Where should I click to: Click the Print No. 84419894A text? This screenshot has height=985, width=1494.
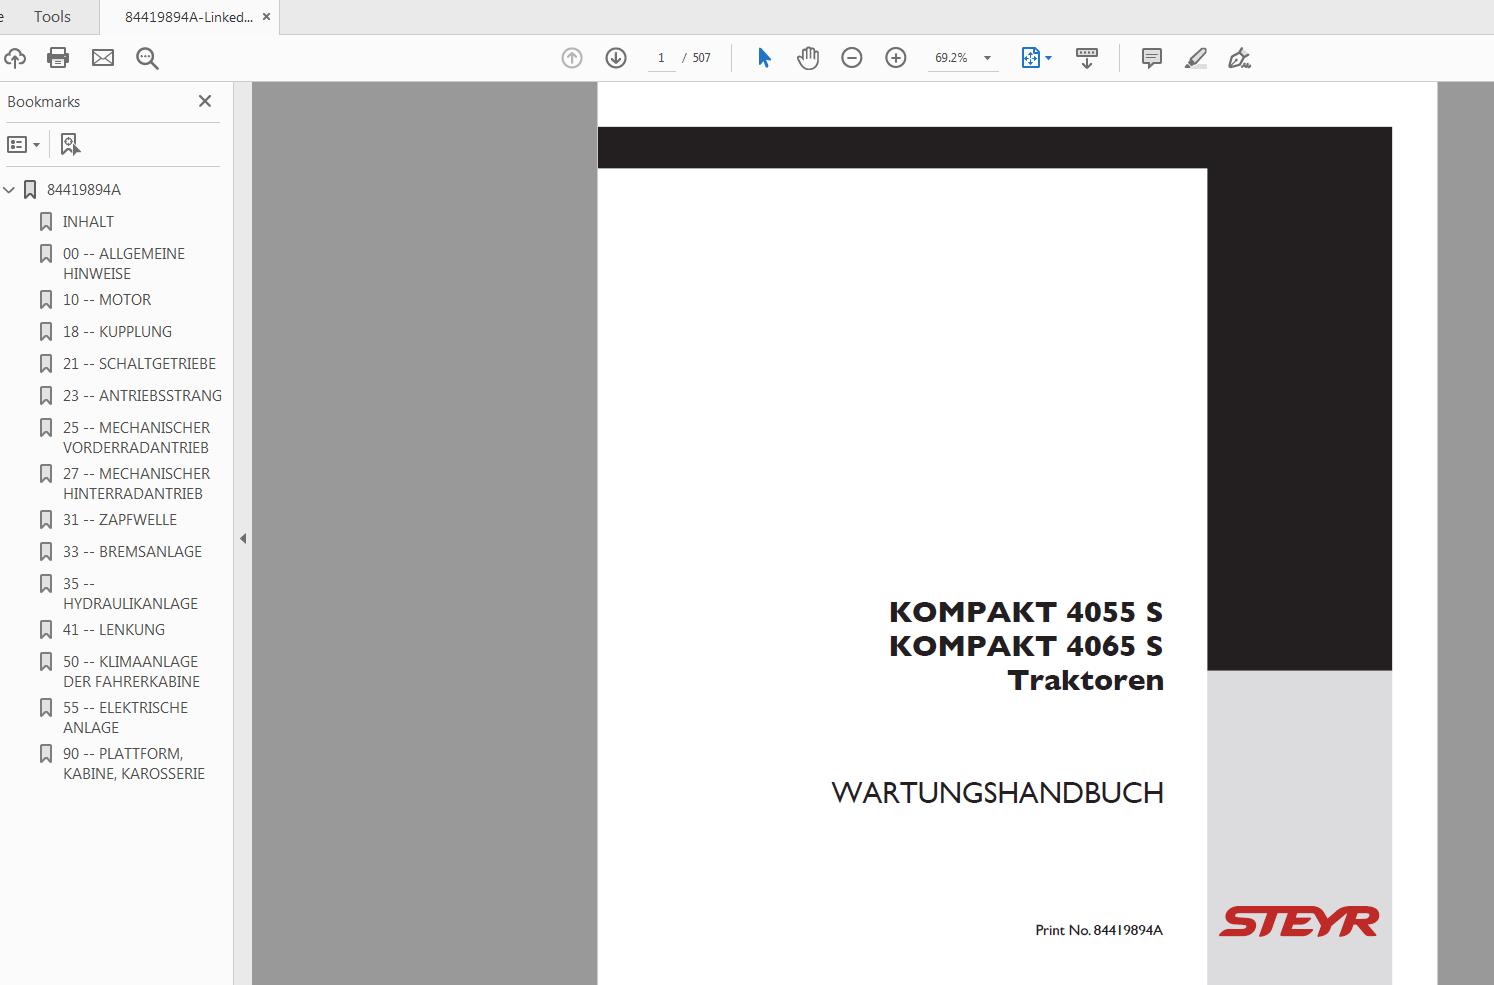[x=1099, y=930]
